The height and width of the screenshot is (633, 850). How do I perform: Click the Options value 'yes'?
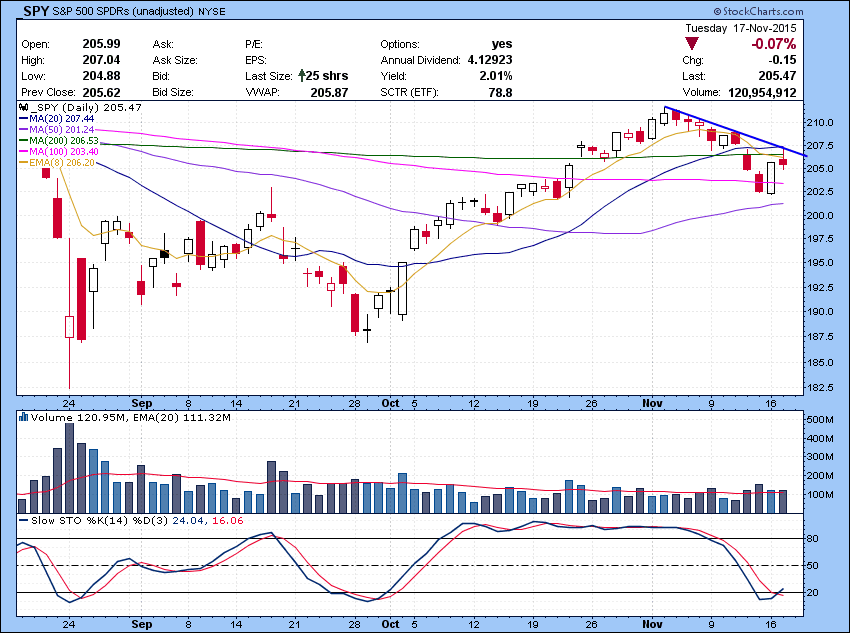(501, 44)
